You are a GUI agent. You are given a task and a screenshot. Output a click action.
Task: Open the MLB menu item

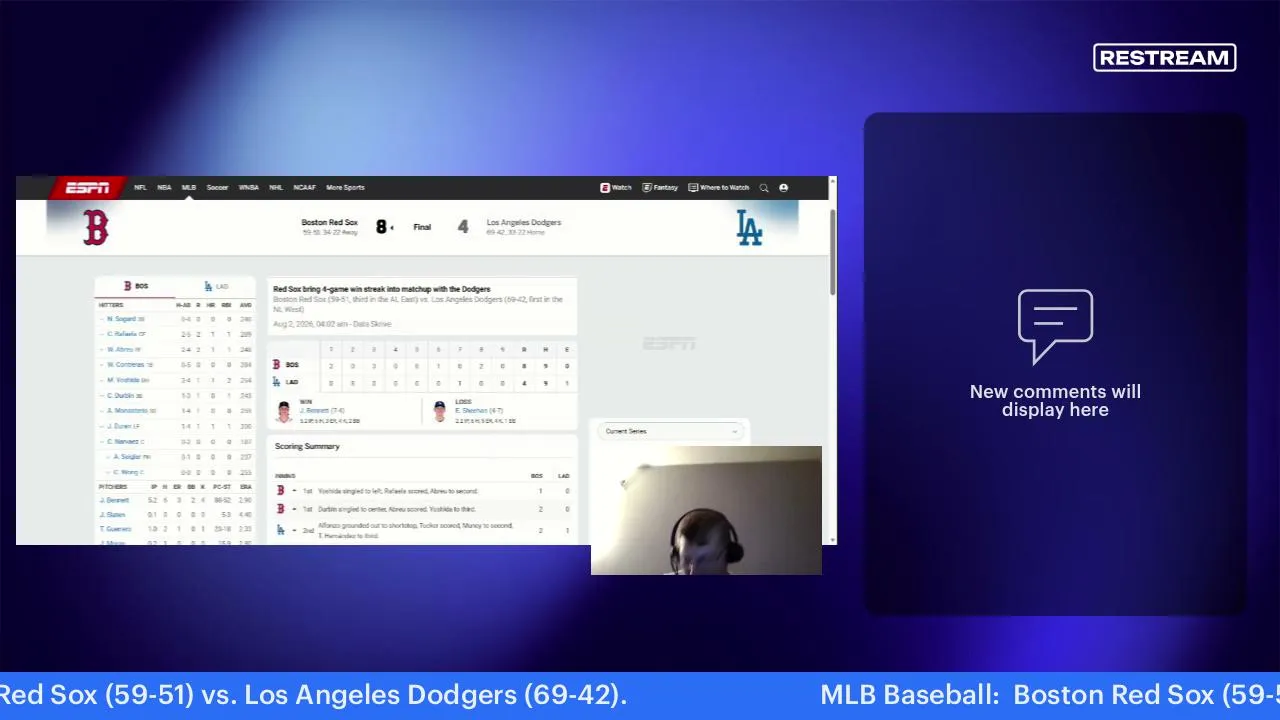(x=189, y=188)
